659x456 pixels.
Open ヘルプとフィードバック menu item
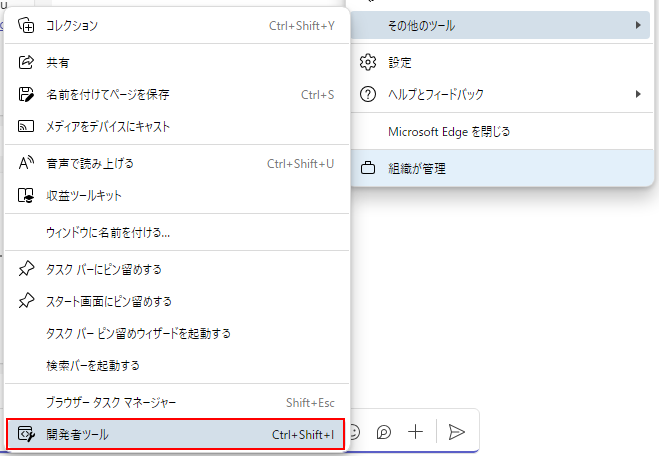[502, 94]
